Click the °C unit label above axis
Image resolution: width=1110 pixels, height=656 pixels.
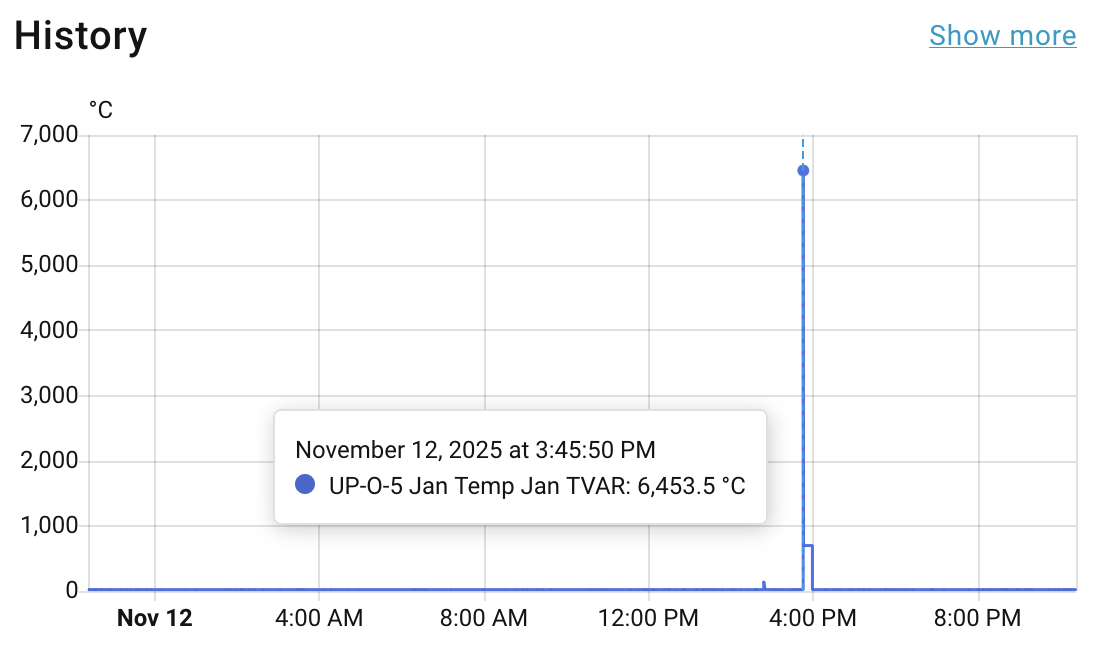point(101,110)
